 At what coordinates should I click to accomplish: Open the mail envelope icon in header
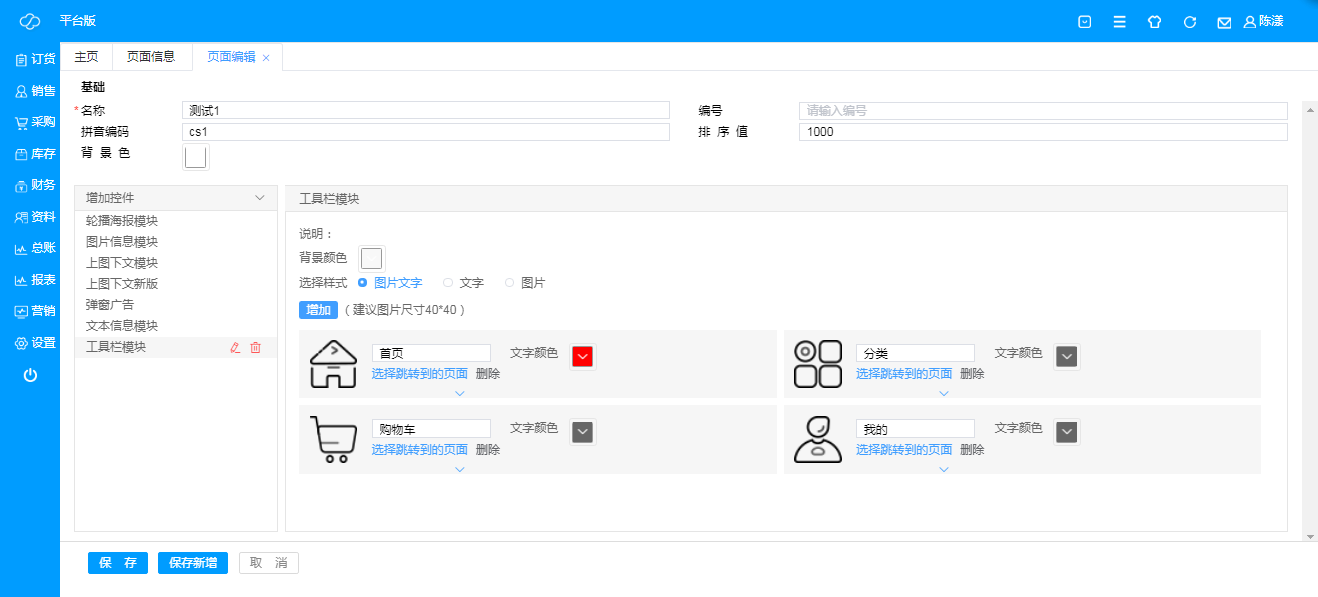tap(1223, 22)
